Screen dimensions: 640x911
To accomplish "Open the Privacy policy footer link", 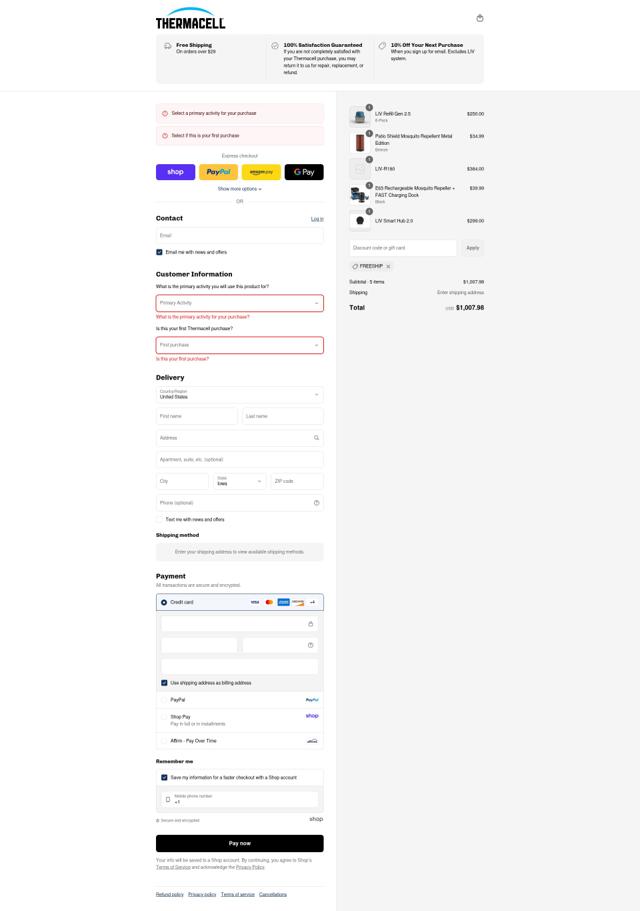I will click(202, 894).
